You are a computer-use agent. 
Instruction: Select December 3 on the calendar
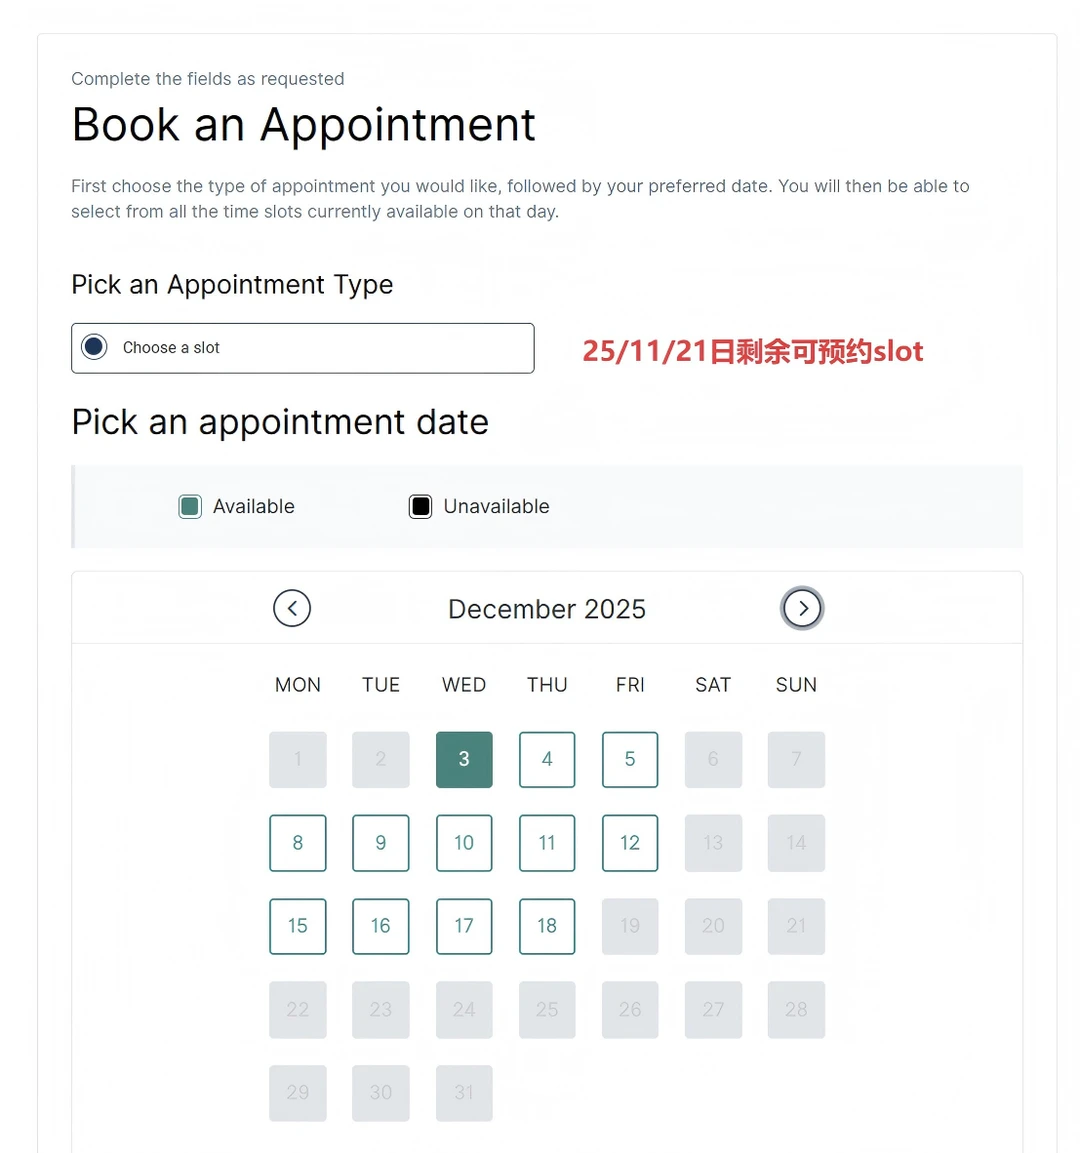pos(464,759)
